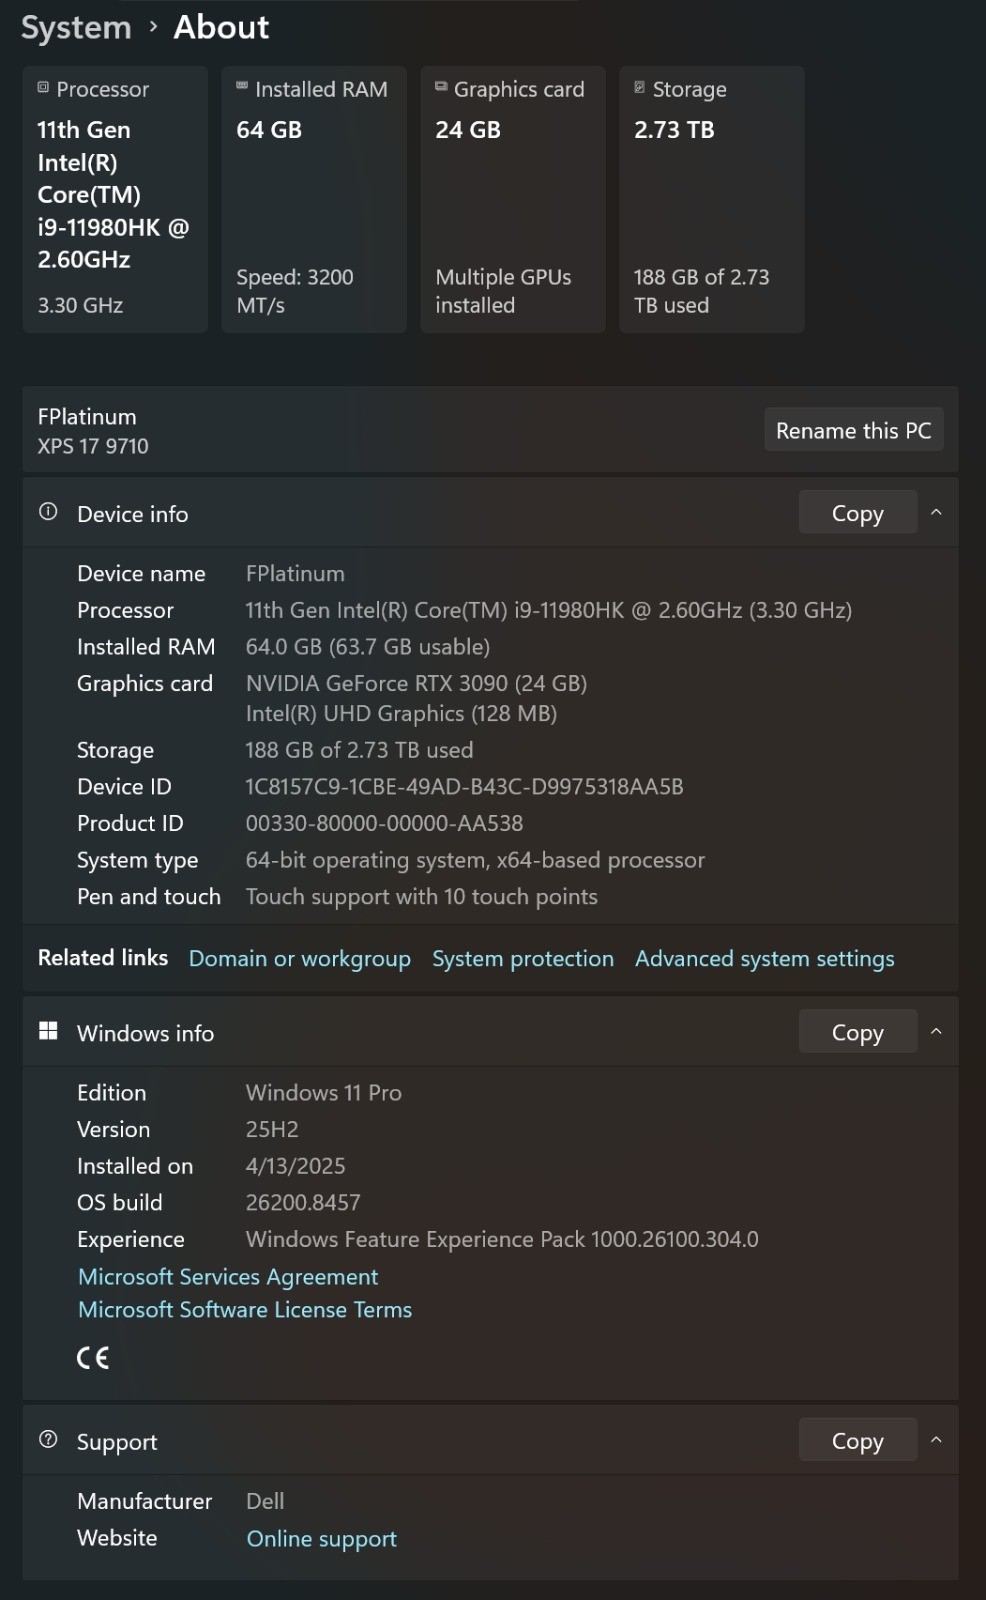The image size is (986, 1600).
Task: Click the CE conformity mark
Action: click(93, 1357)
